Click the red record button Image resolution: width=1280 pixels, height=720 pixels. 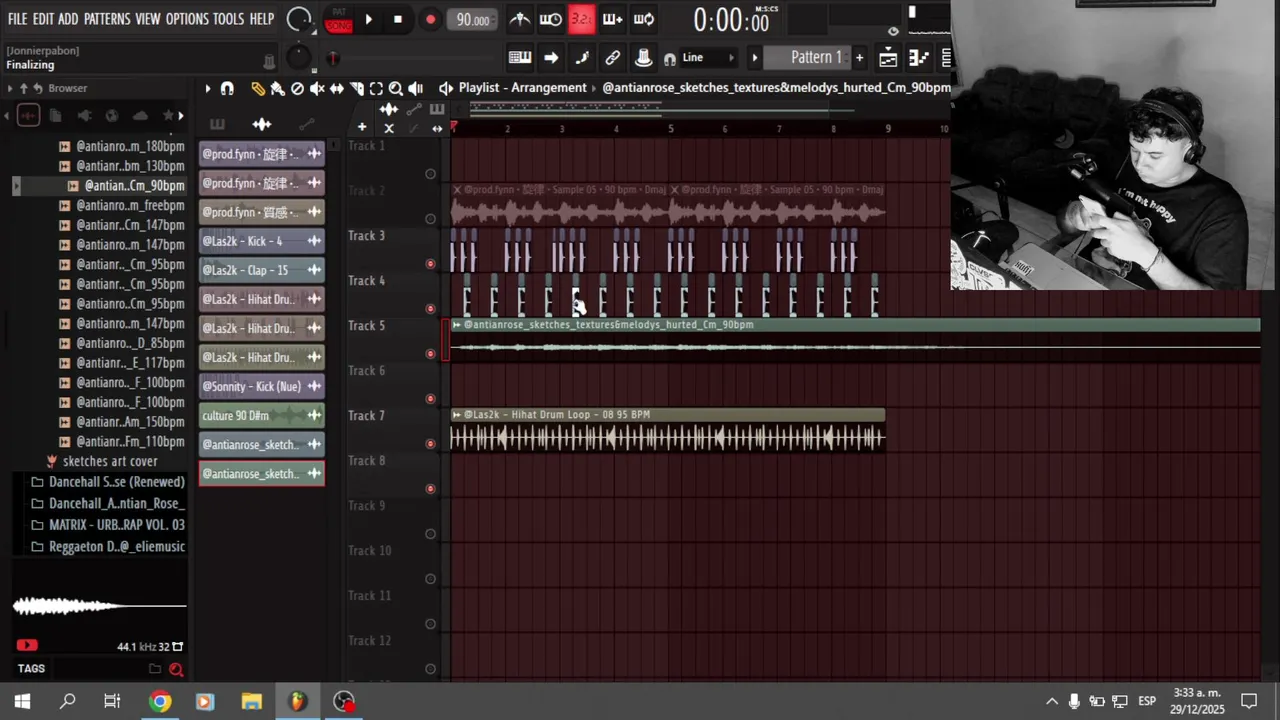tap(430, 20)
